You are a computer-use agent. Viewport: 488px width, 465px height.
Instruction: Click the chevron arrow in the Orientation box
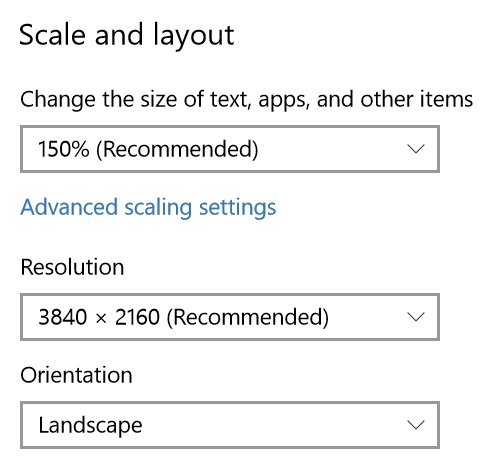(416, 425)
